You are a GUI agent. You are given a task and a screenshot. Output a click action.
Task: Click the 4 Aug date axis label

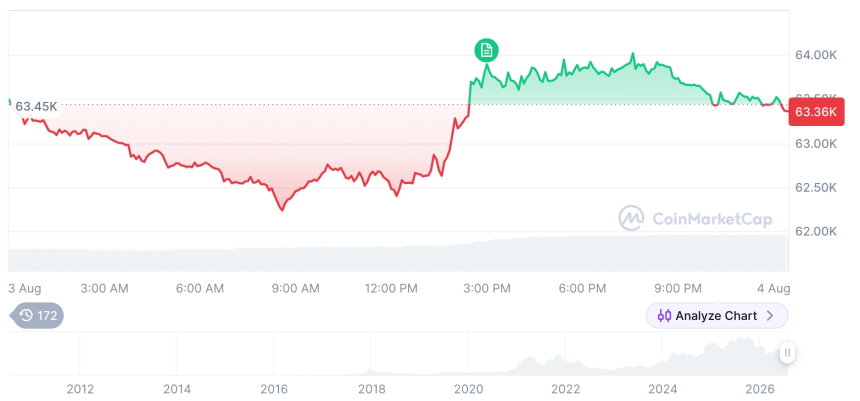click(x=772, y=288)
